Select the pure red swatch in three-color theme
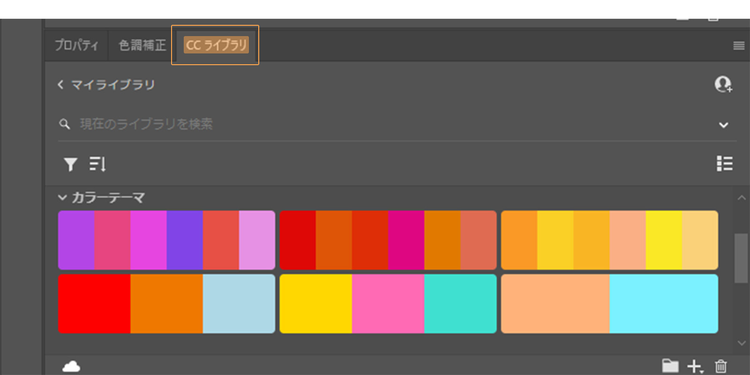 pos(94,304)
